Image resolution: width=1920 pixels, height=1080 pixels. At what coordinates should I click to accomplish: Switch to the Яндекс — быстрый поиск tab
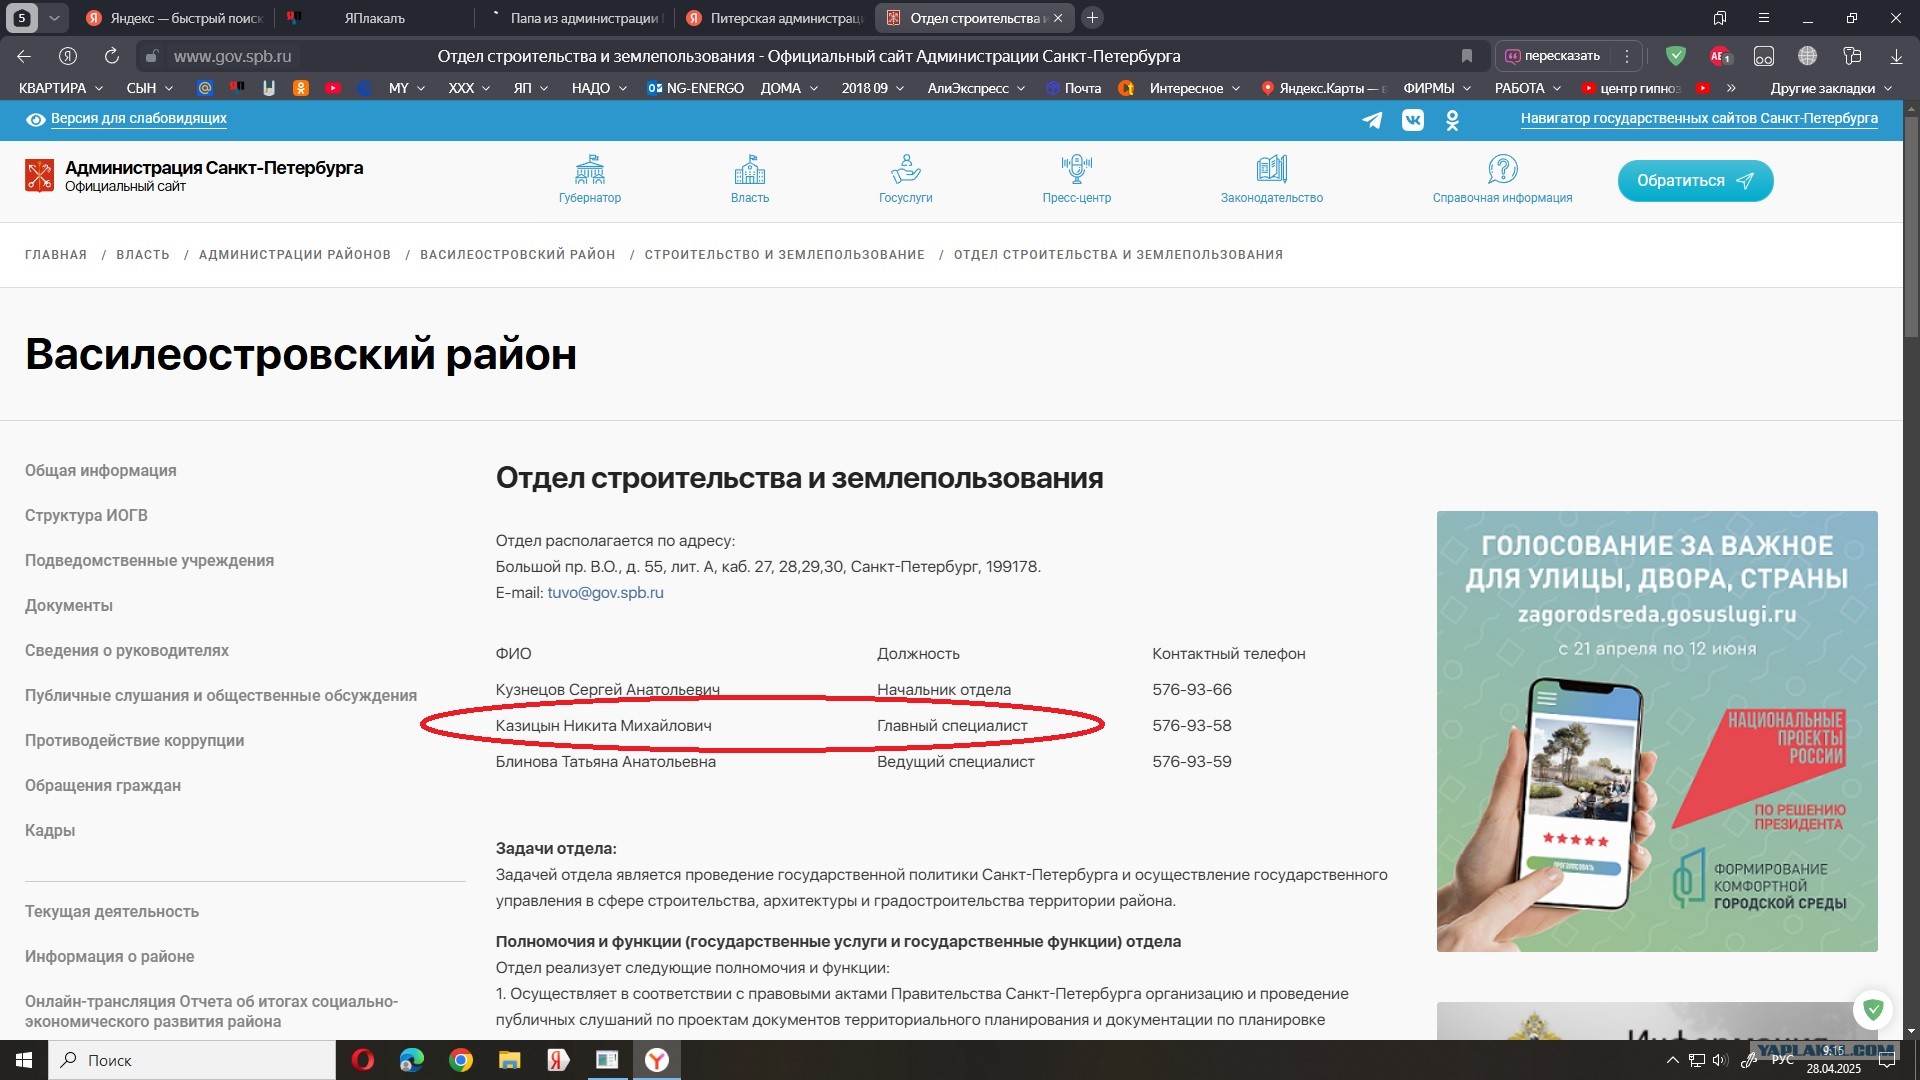click(x=175, y=18)
